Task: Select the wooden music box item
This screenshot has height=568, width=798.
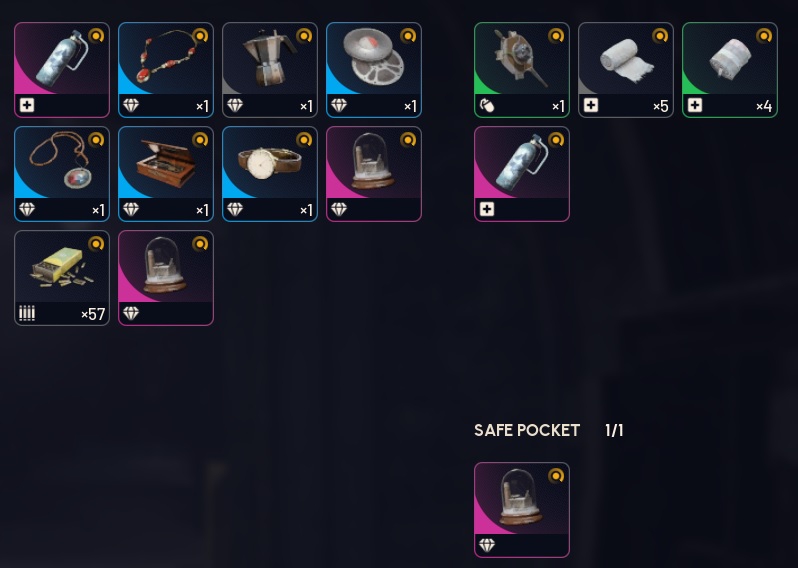Action: point(166,174)
